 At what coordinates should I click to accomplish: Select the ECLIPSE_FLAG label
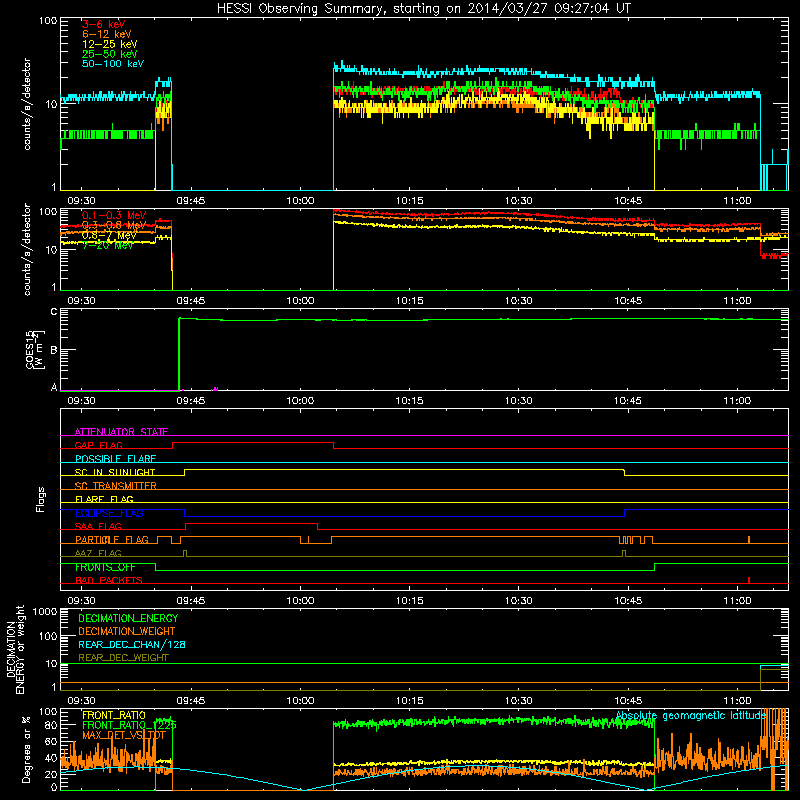(109, 513)
